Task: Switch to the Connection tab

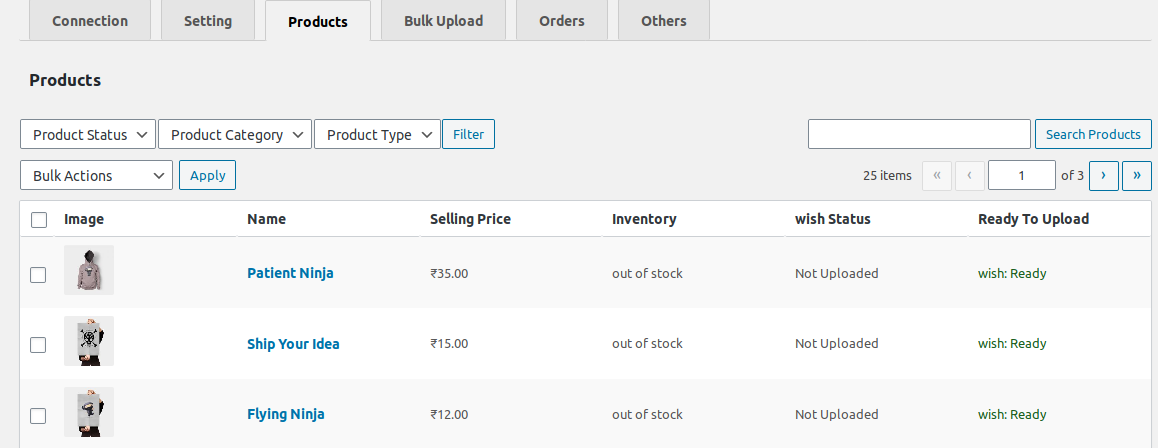Action: (x=90, y=21)
